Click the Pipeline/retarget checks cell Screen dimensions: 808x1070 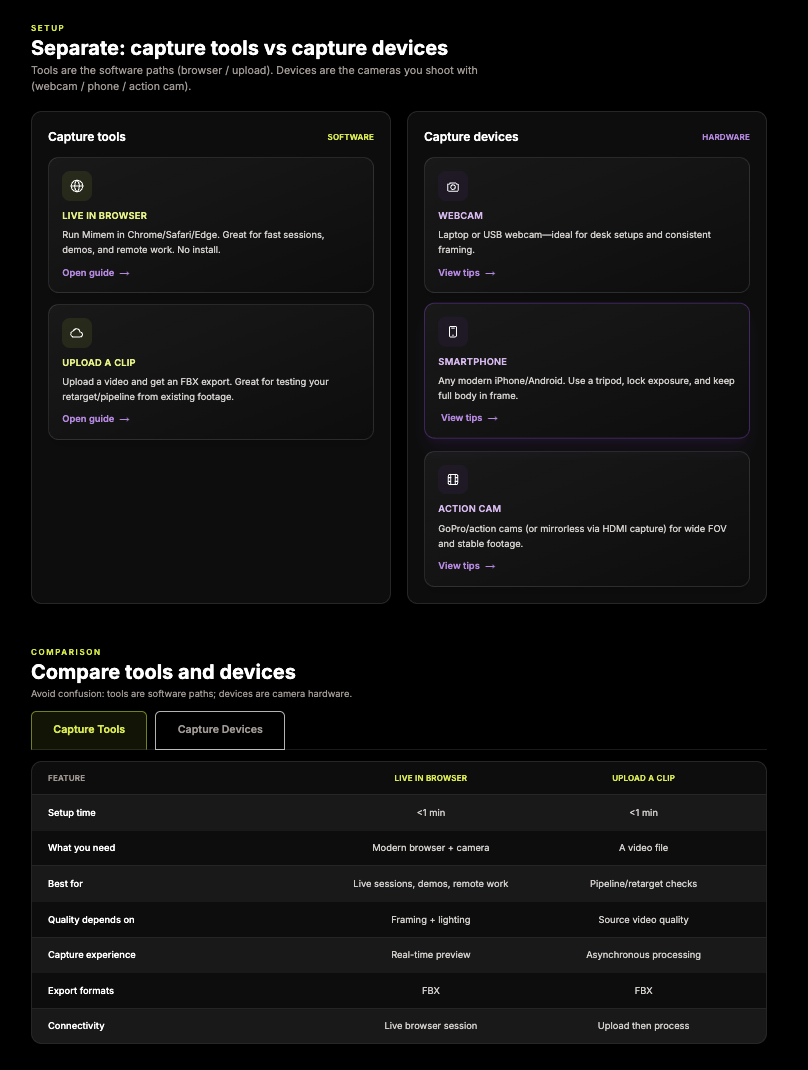click(x=644, y=884)
